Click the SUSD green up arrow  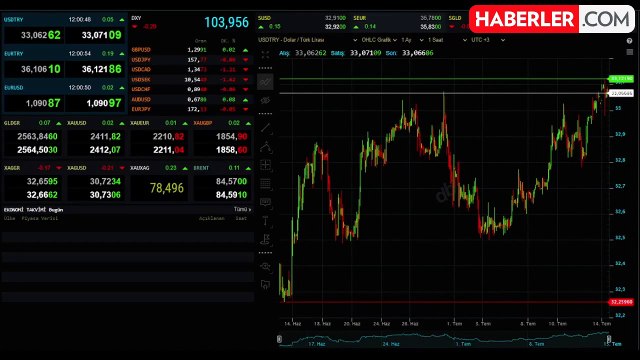(261, 27)
